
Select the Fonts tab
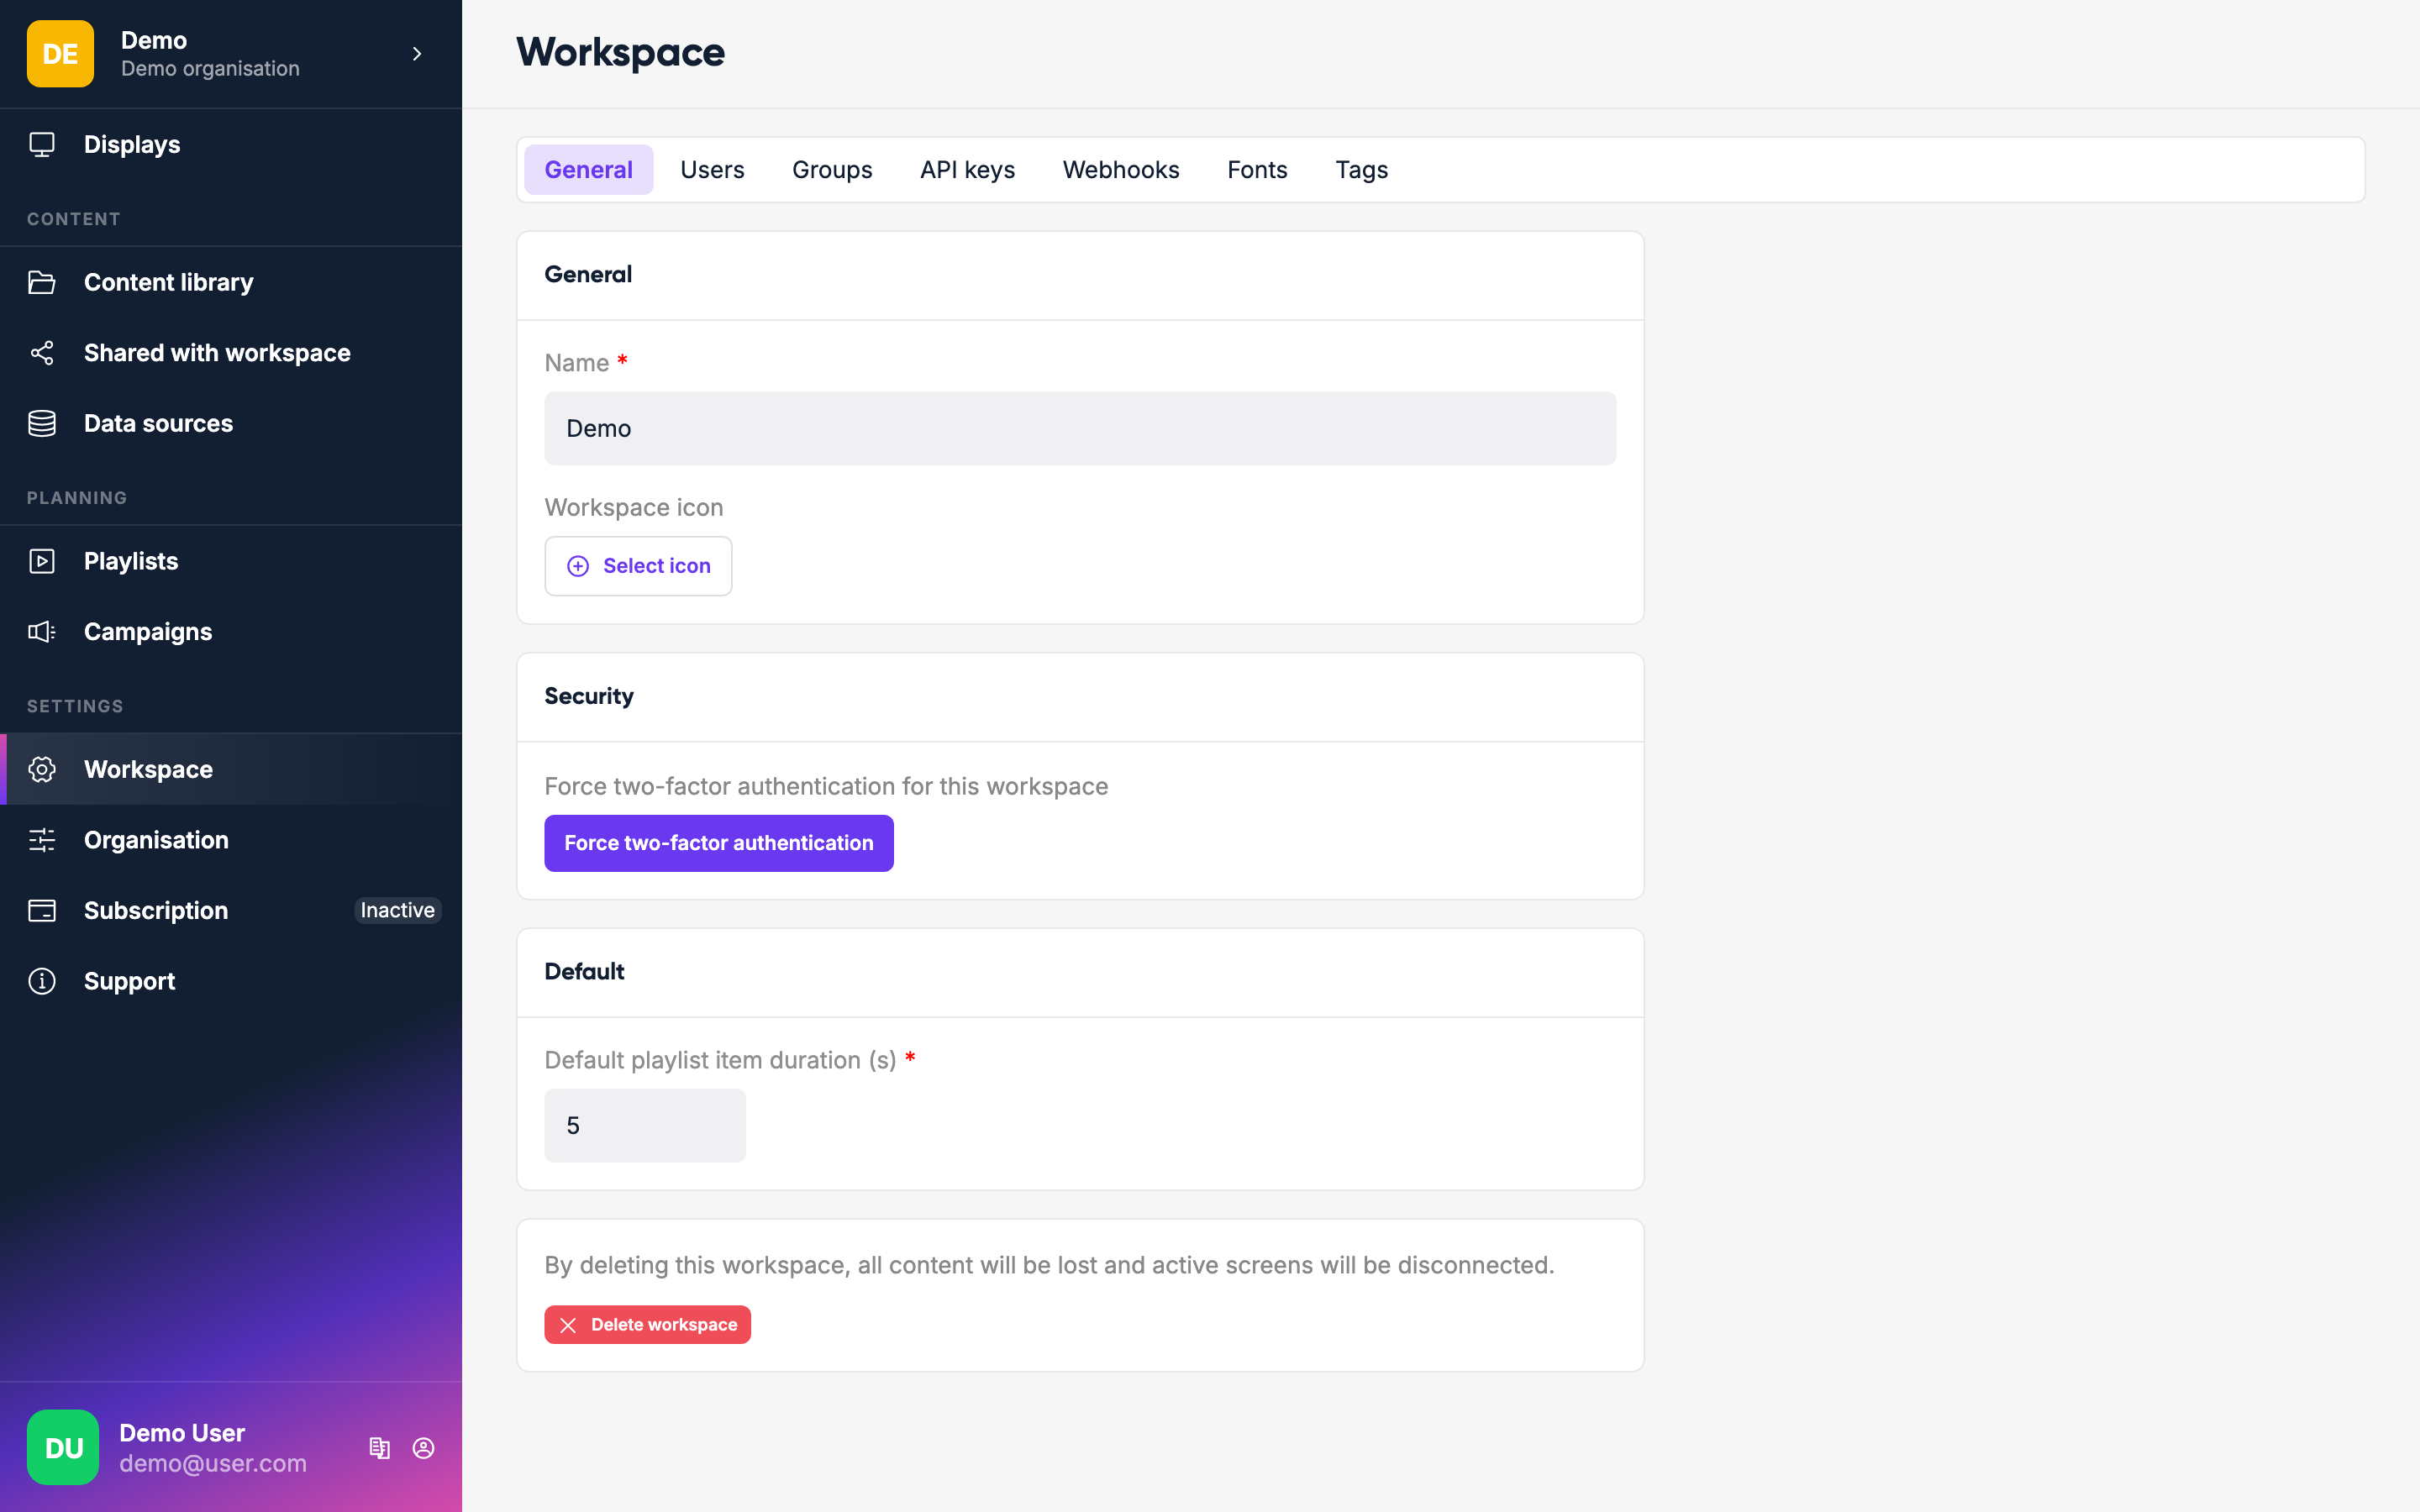[1256, 169]
